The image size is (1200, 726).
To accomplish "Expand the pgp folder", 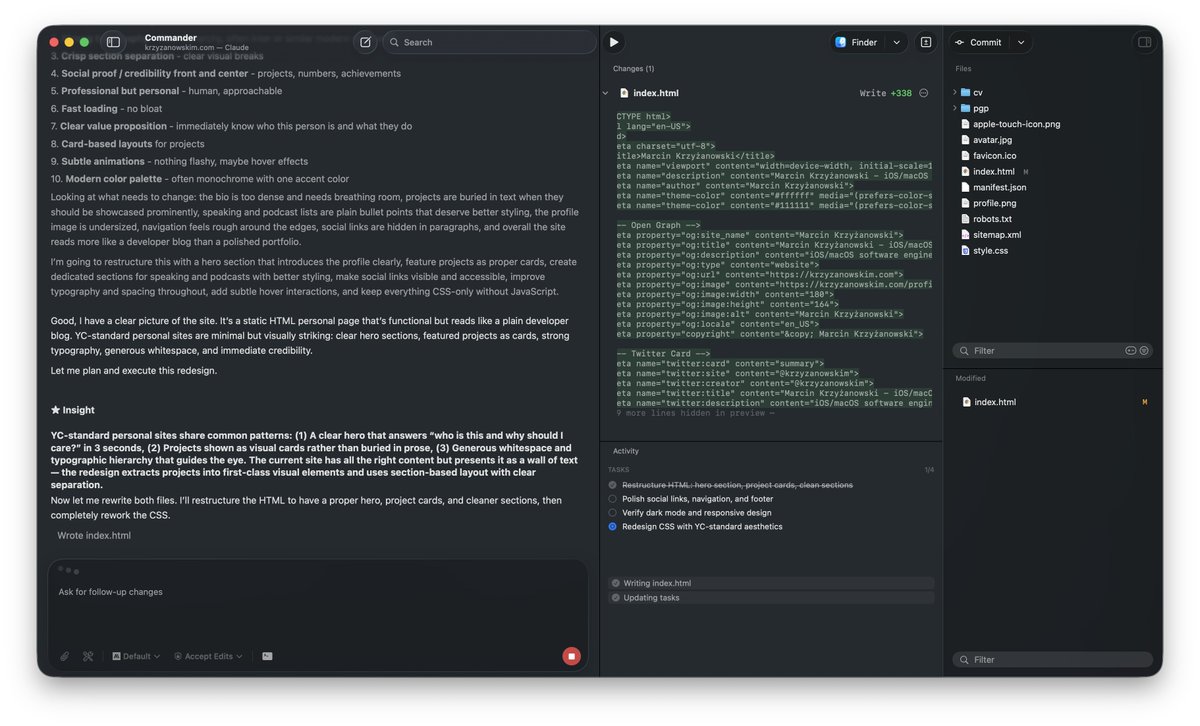I will coord(956,108).
